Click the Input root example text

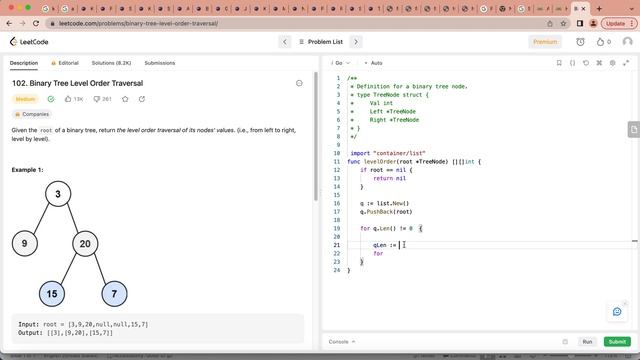(83, 324)
